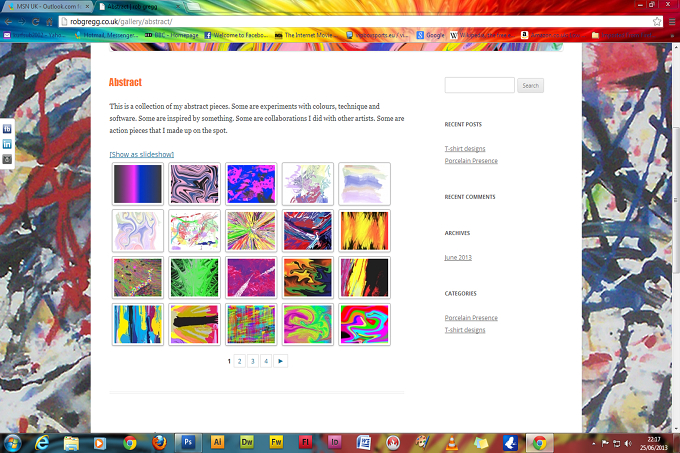This screenshot has height=453, width=680.
Task: Go to gallery page 3
Action: pos(253,361)
